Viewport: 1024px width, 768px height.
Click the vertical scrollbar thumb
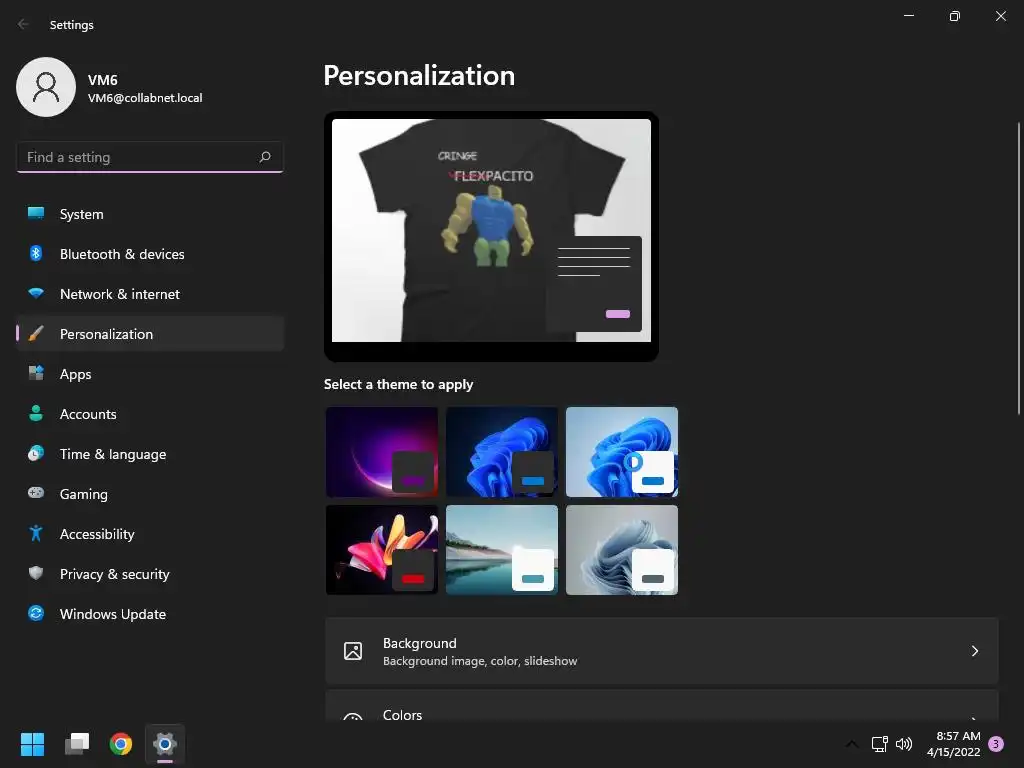(x=1019, y=268)
